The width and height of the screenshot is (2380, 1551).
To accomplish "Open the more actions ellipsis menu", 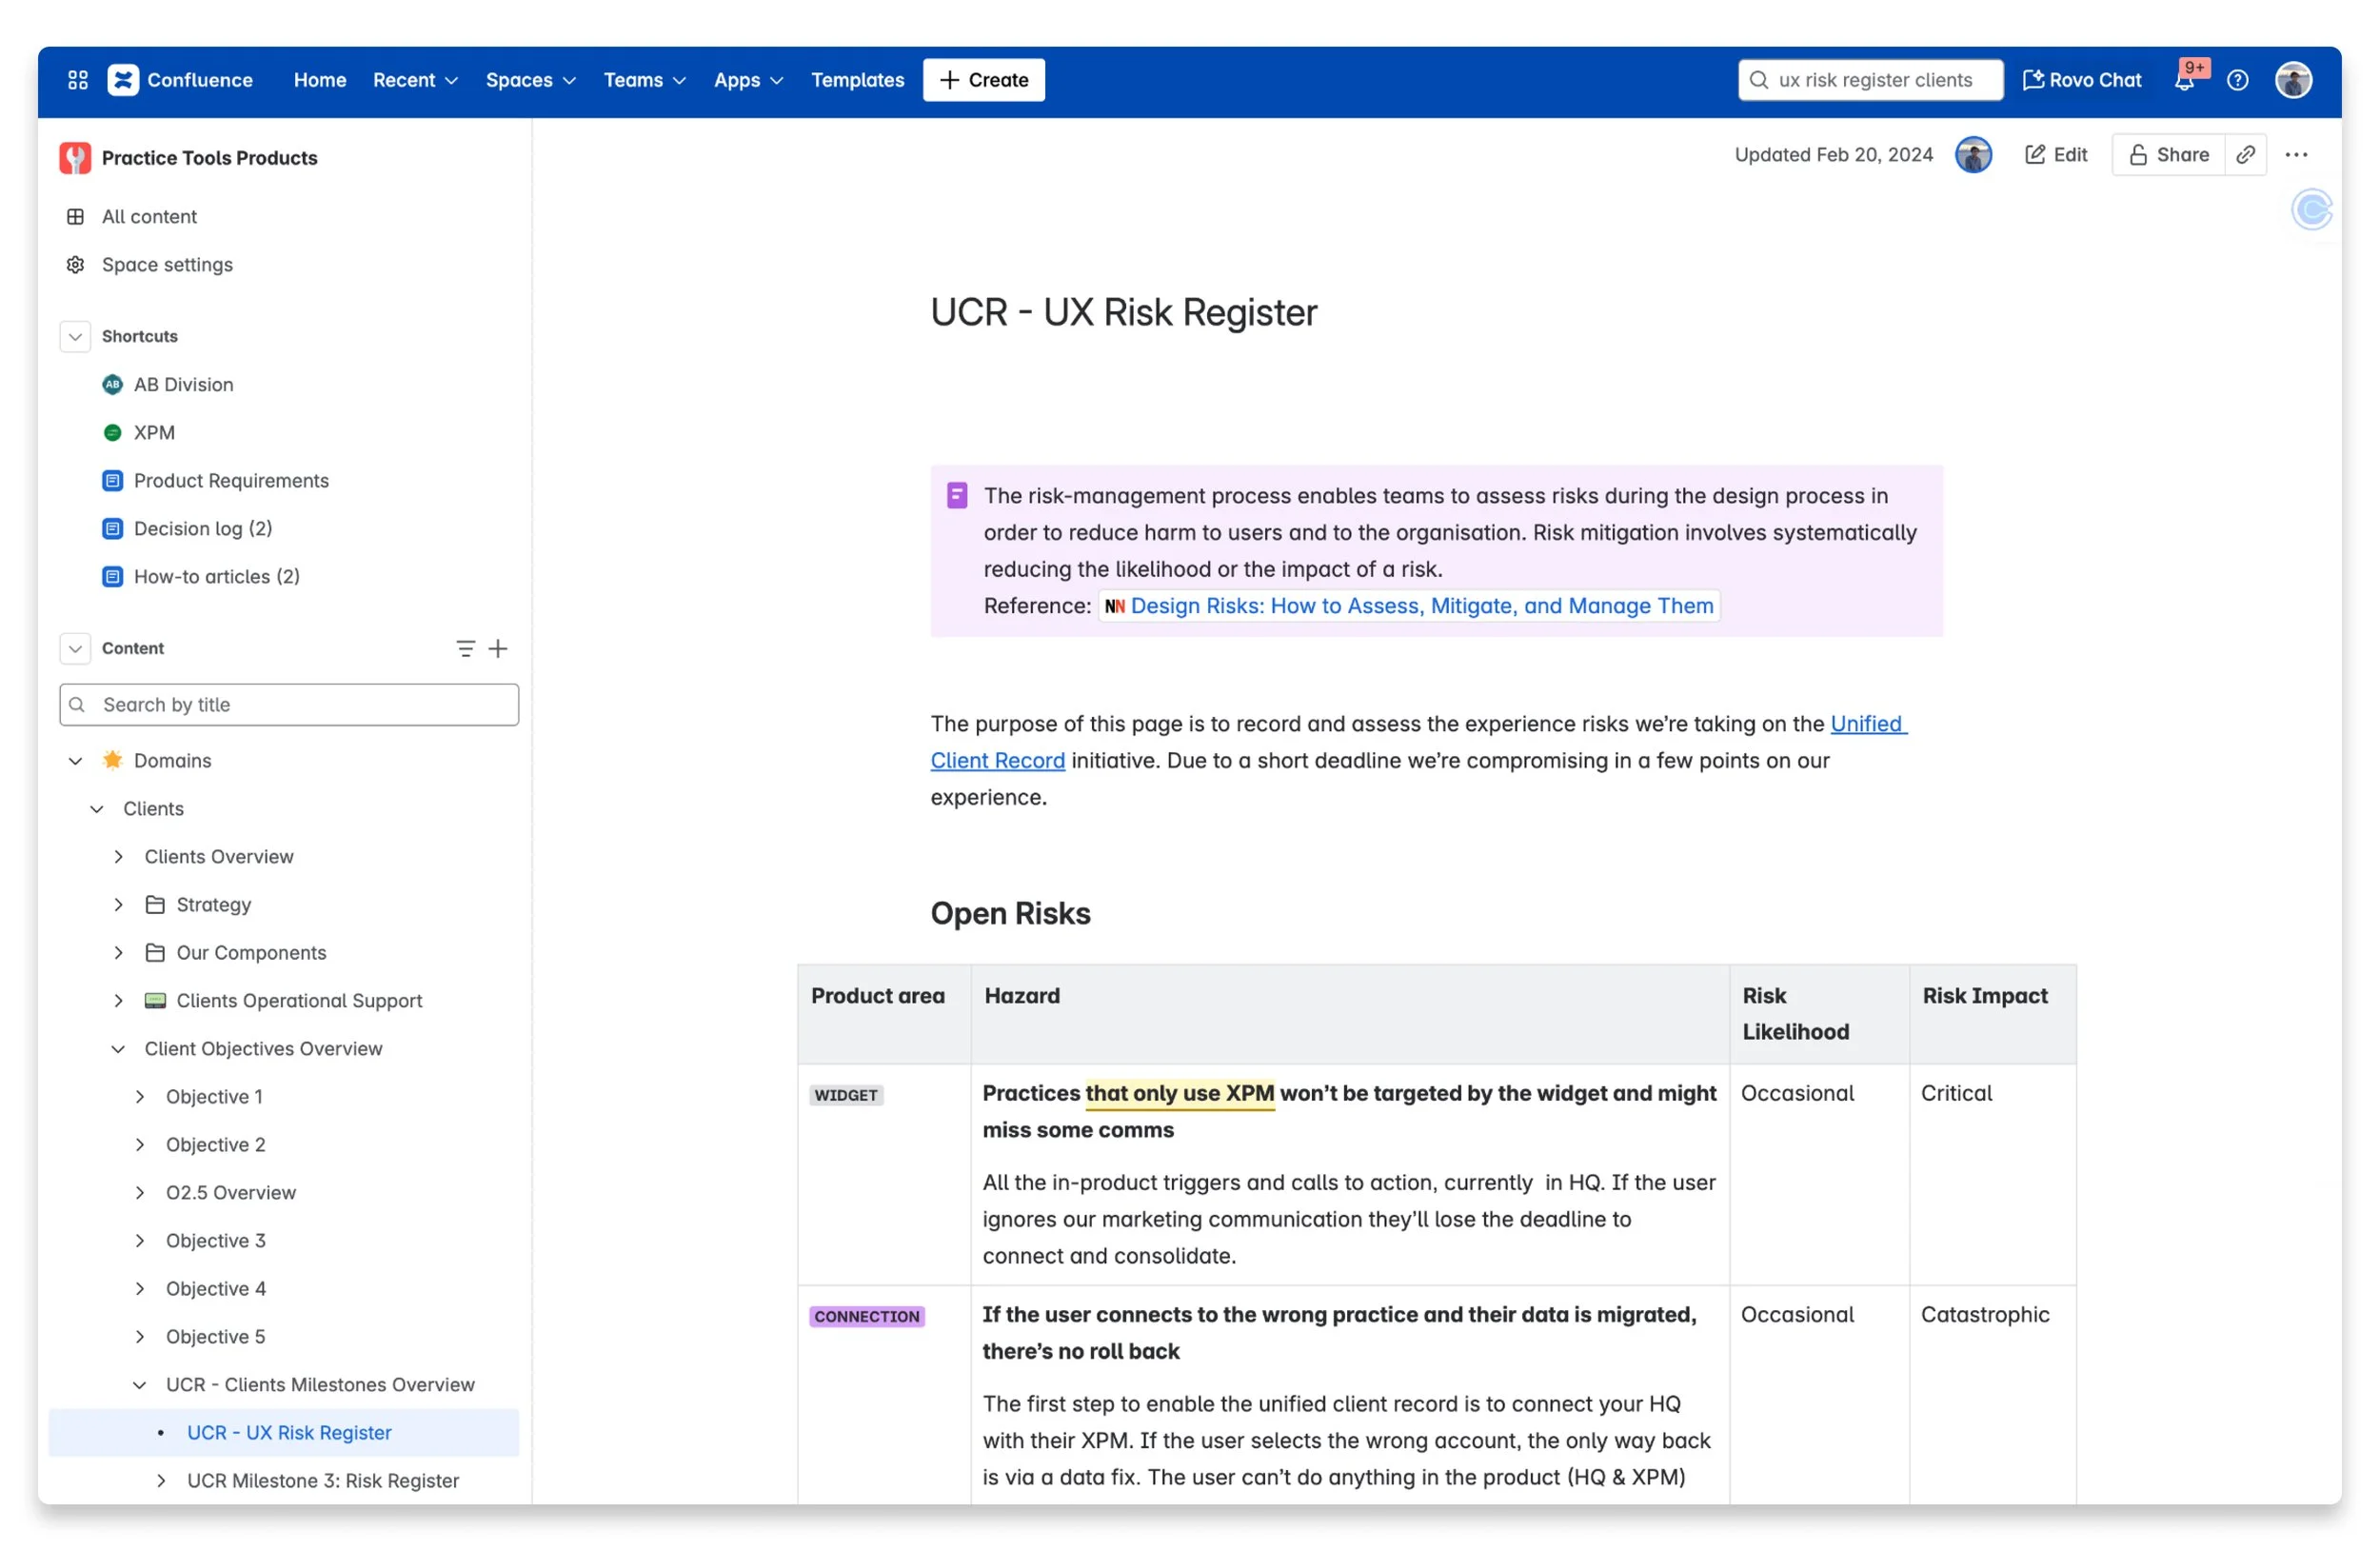I will tap(2296, 155).
